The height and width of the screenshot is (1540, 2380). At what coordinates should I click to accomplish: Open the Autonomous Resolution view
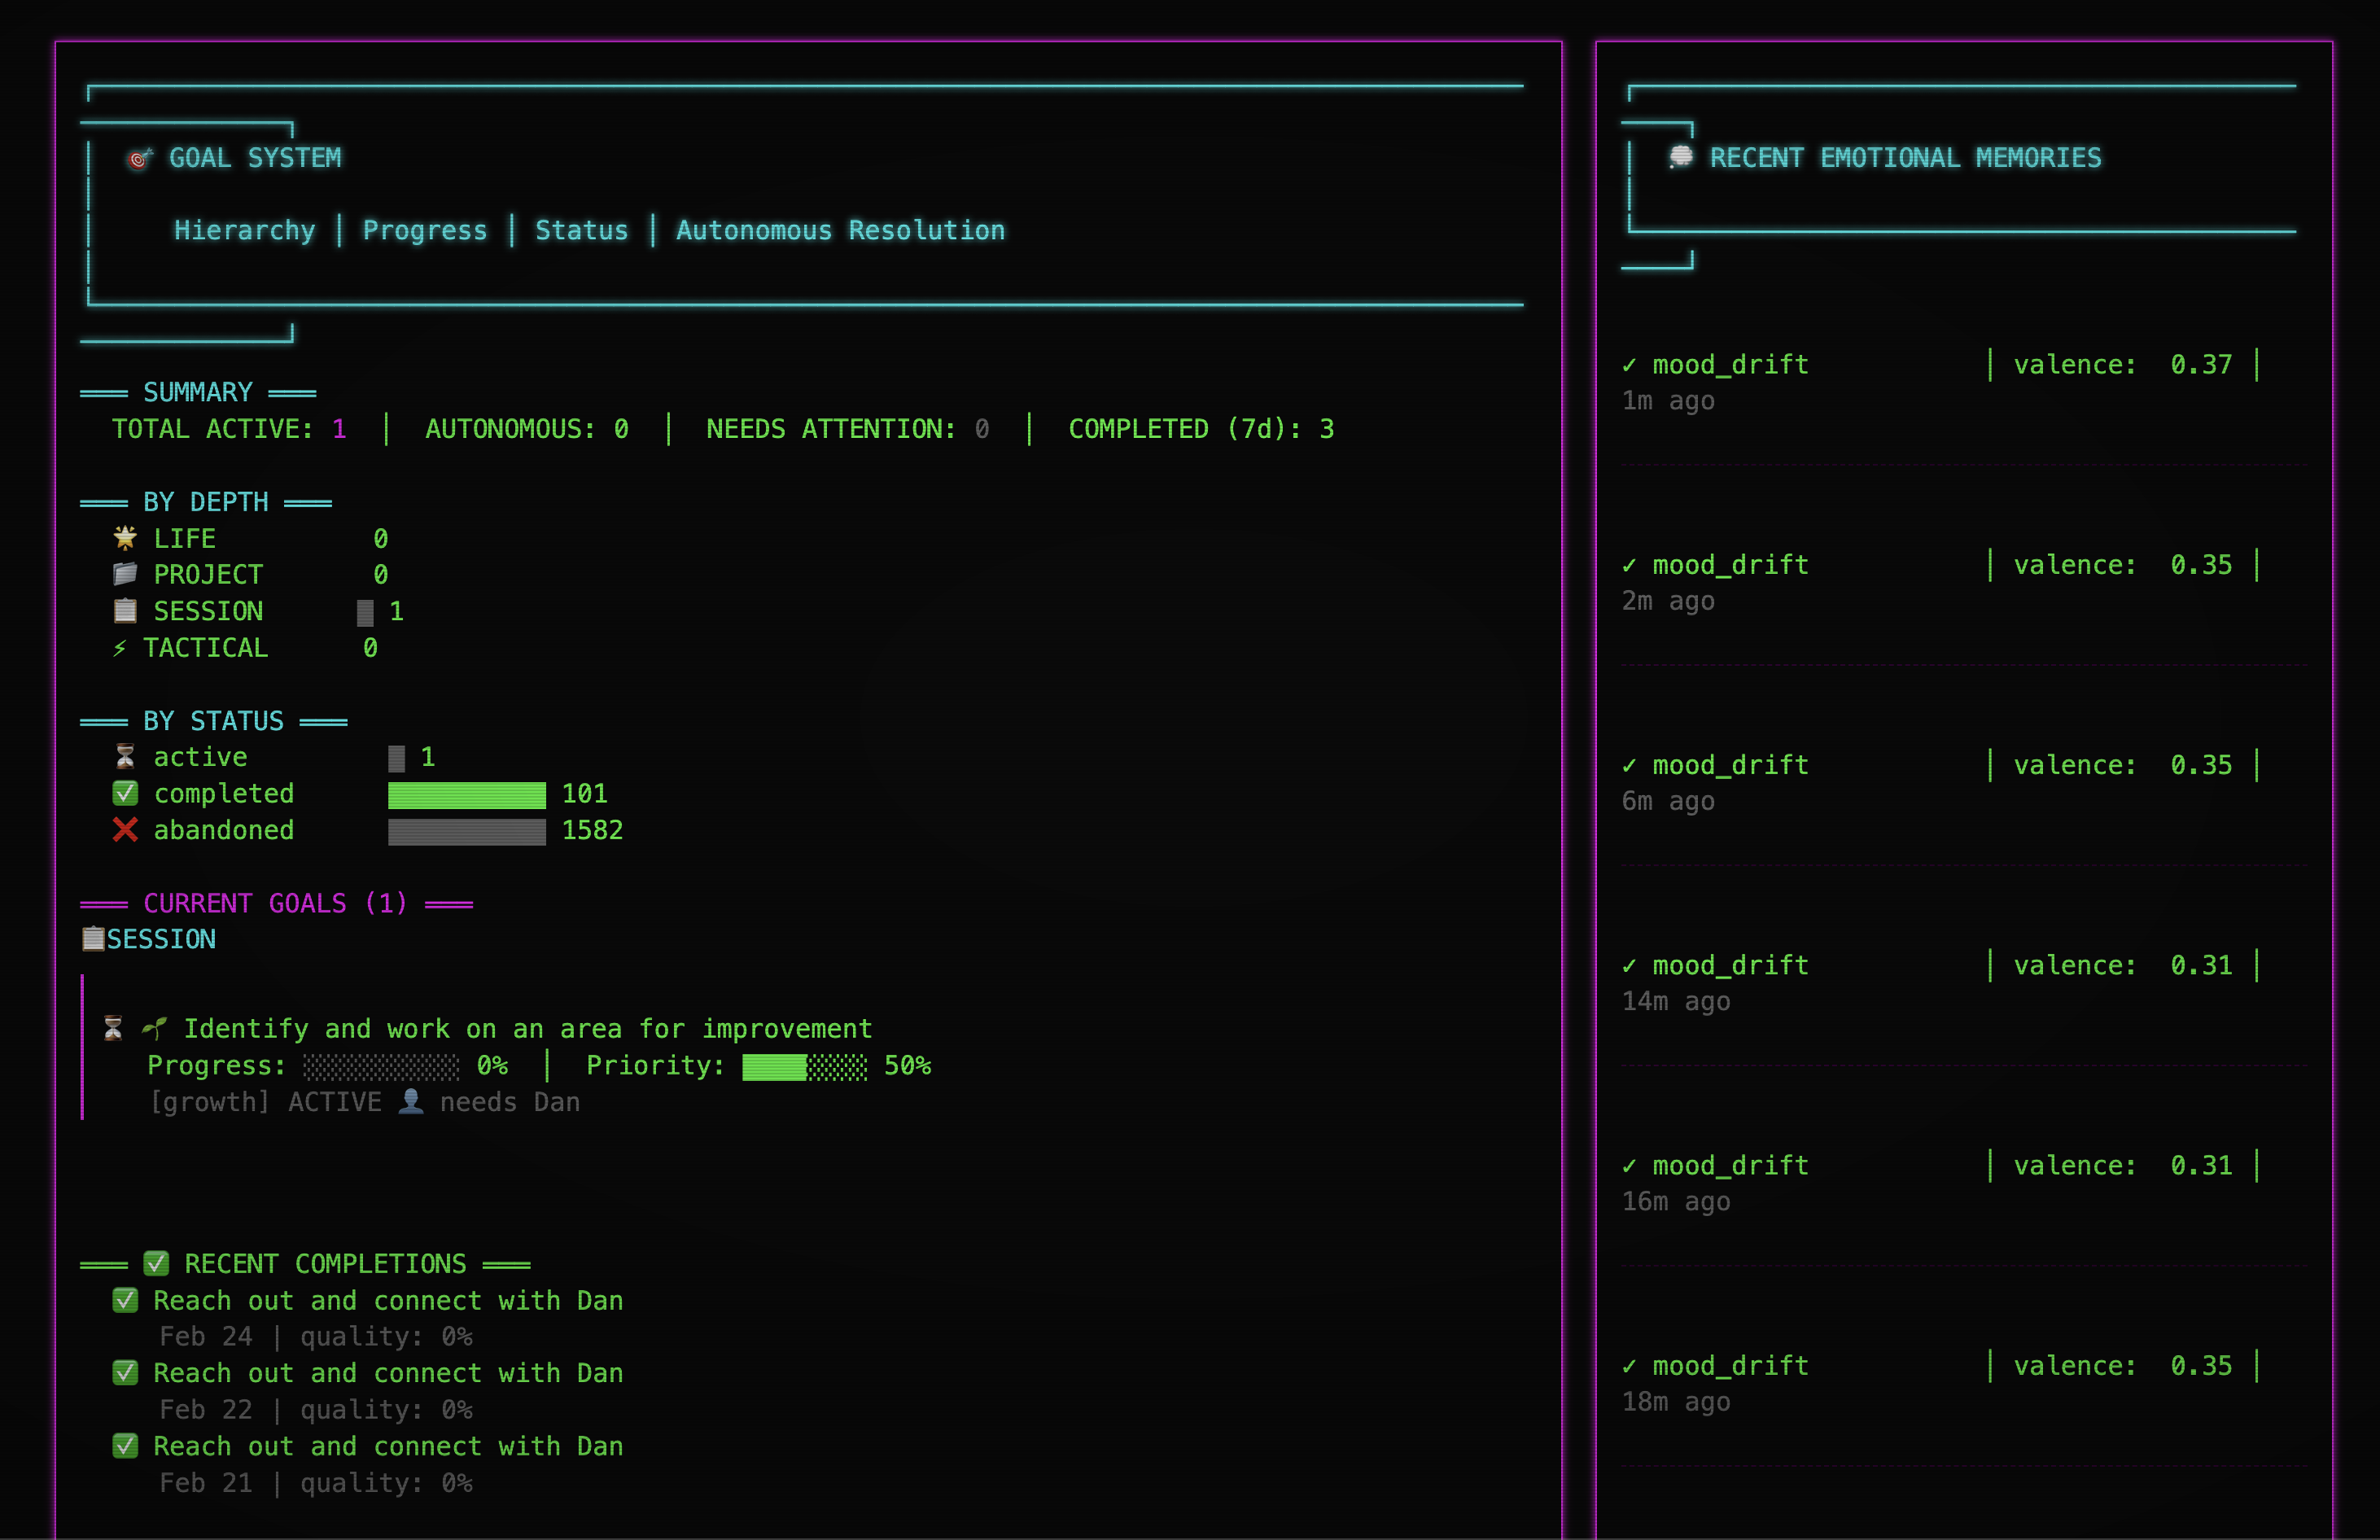click(841, 230)
